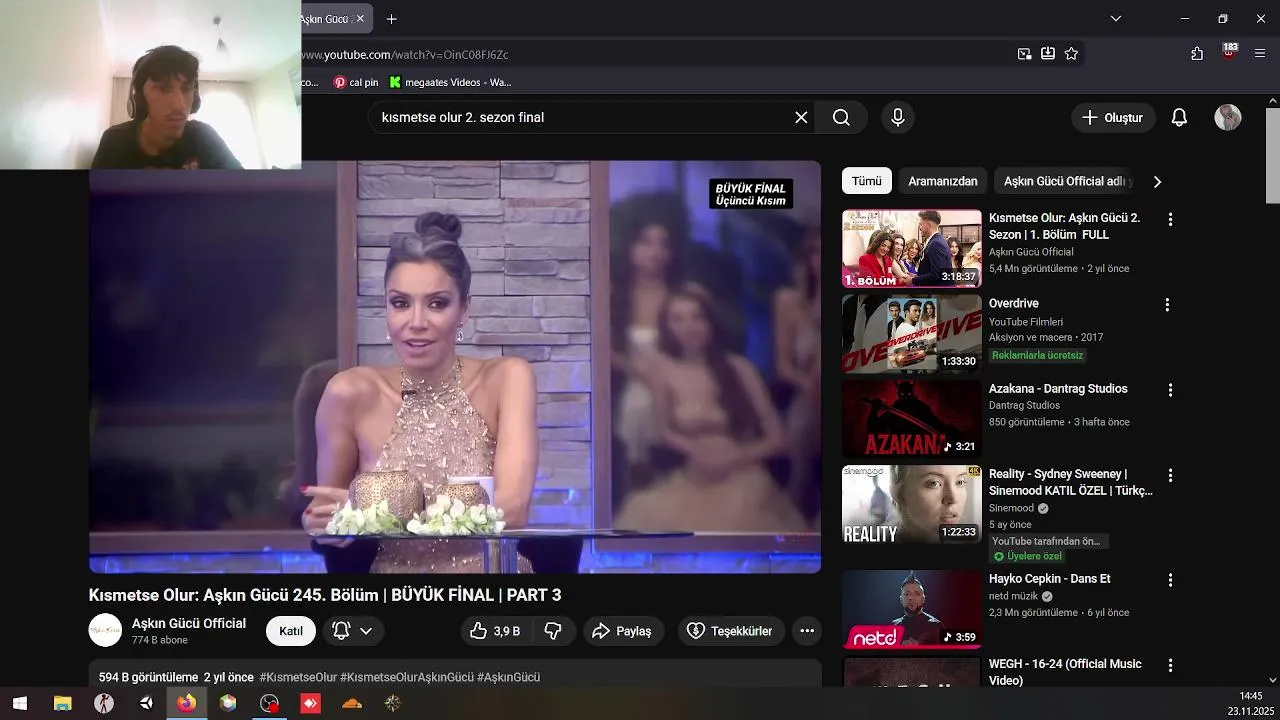This screenshot has width=1280, height=720.
Task: Open Windows Start menu
Action: [x=19, y=703]
